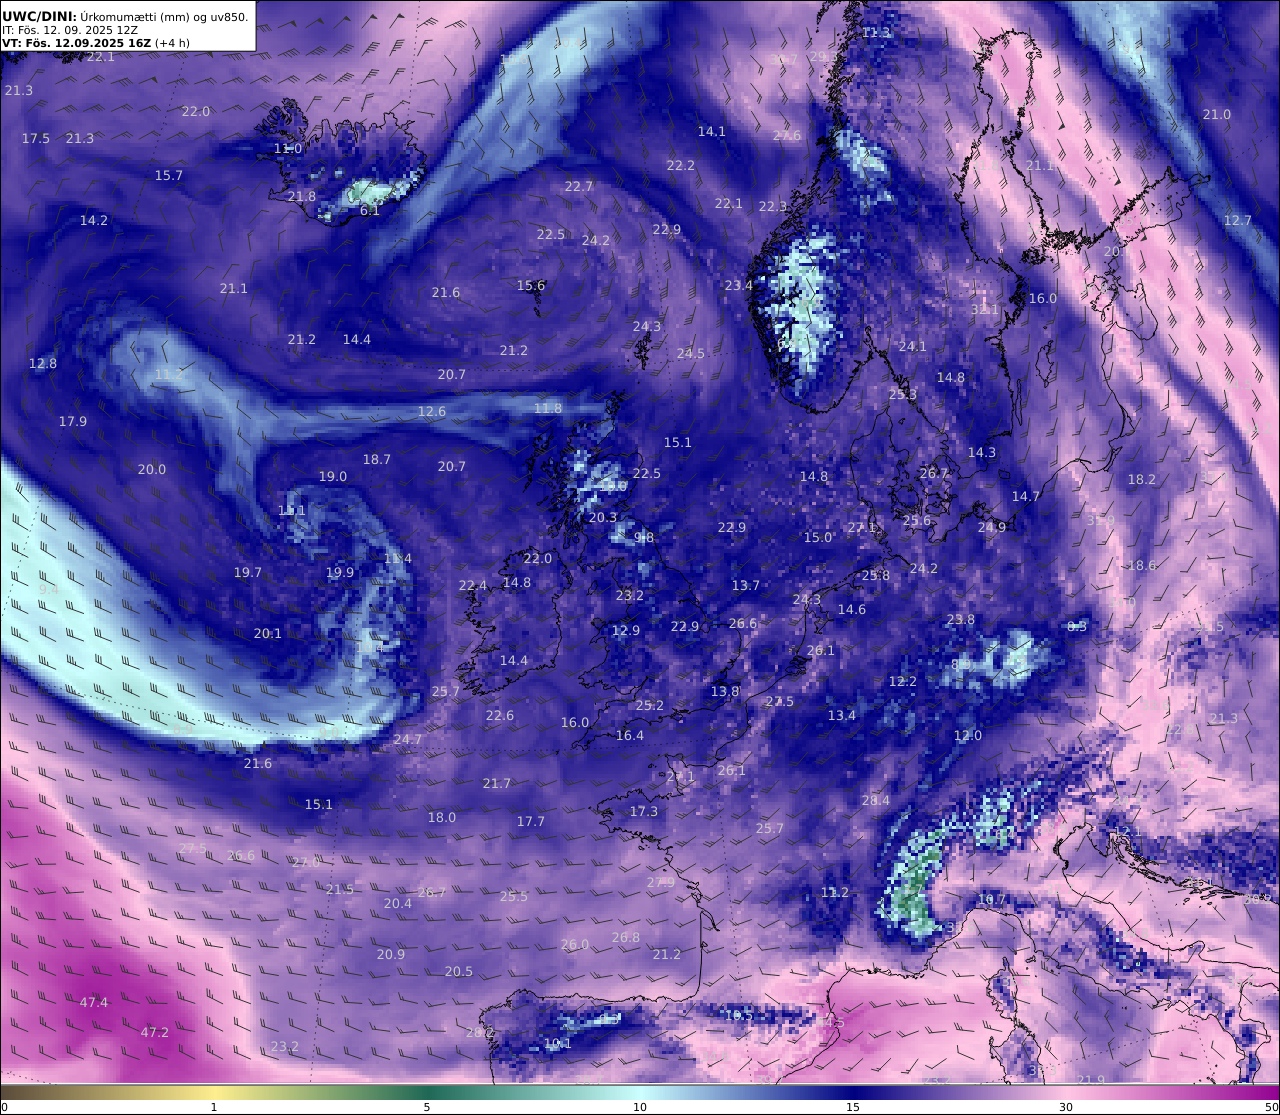Select the 22.4 value near Ireland
1280x1115 pixels.
point(473,585)
